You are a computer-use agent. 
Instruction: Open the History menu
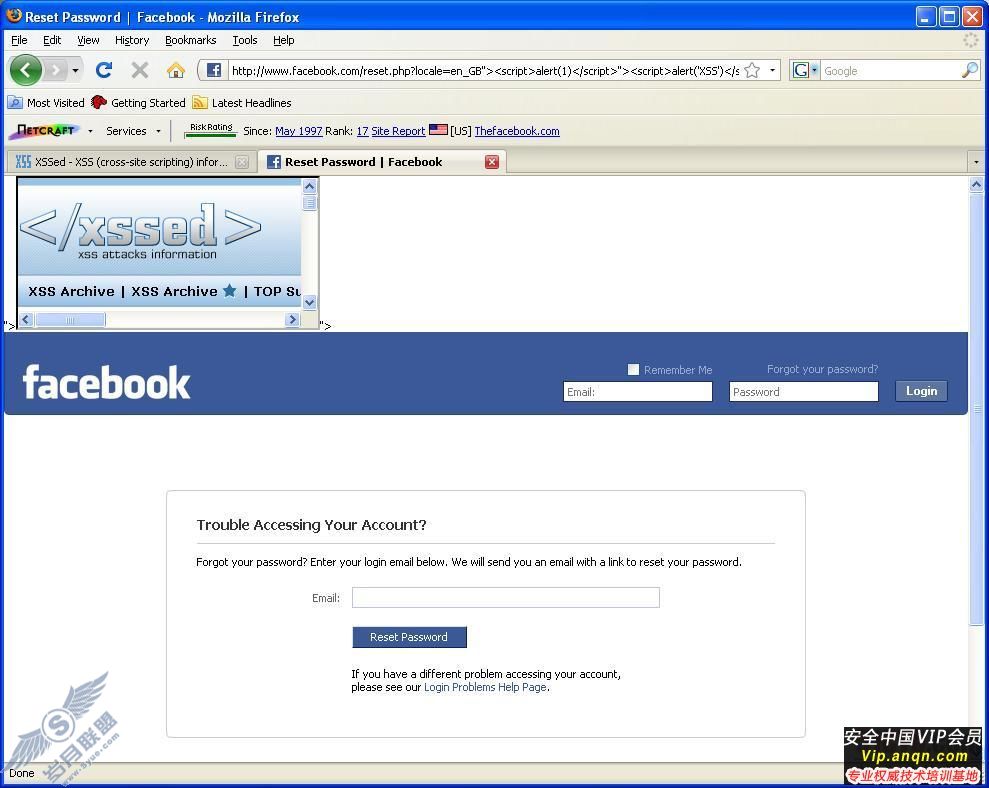[132, 40]
